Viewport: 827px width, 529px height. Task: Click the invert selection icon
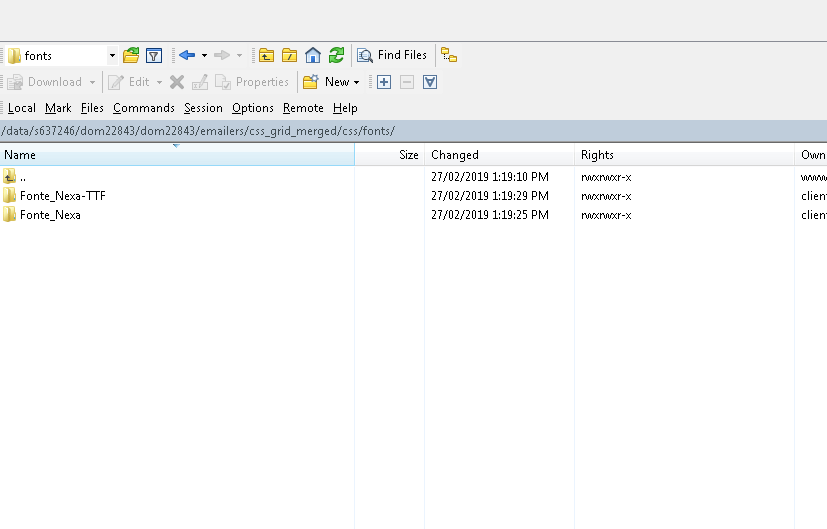pos(430,82)
